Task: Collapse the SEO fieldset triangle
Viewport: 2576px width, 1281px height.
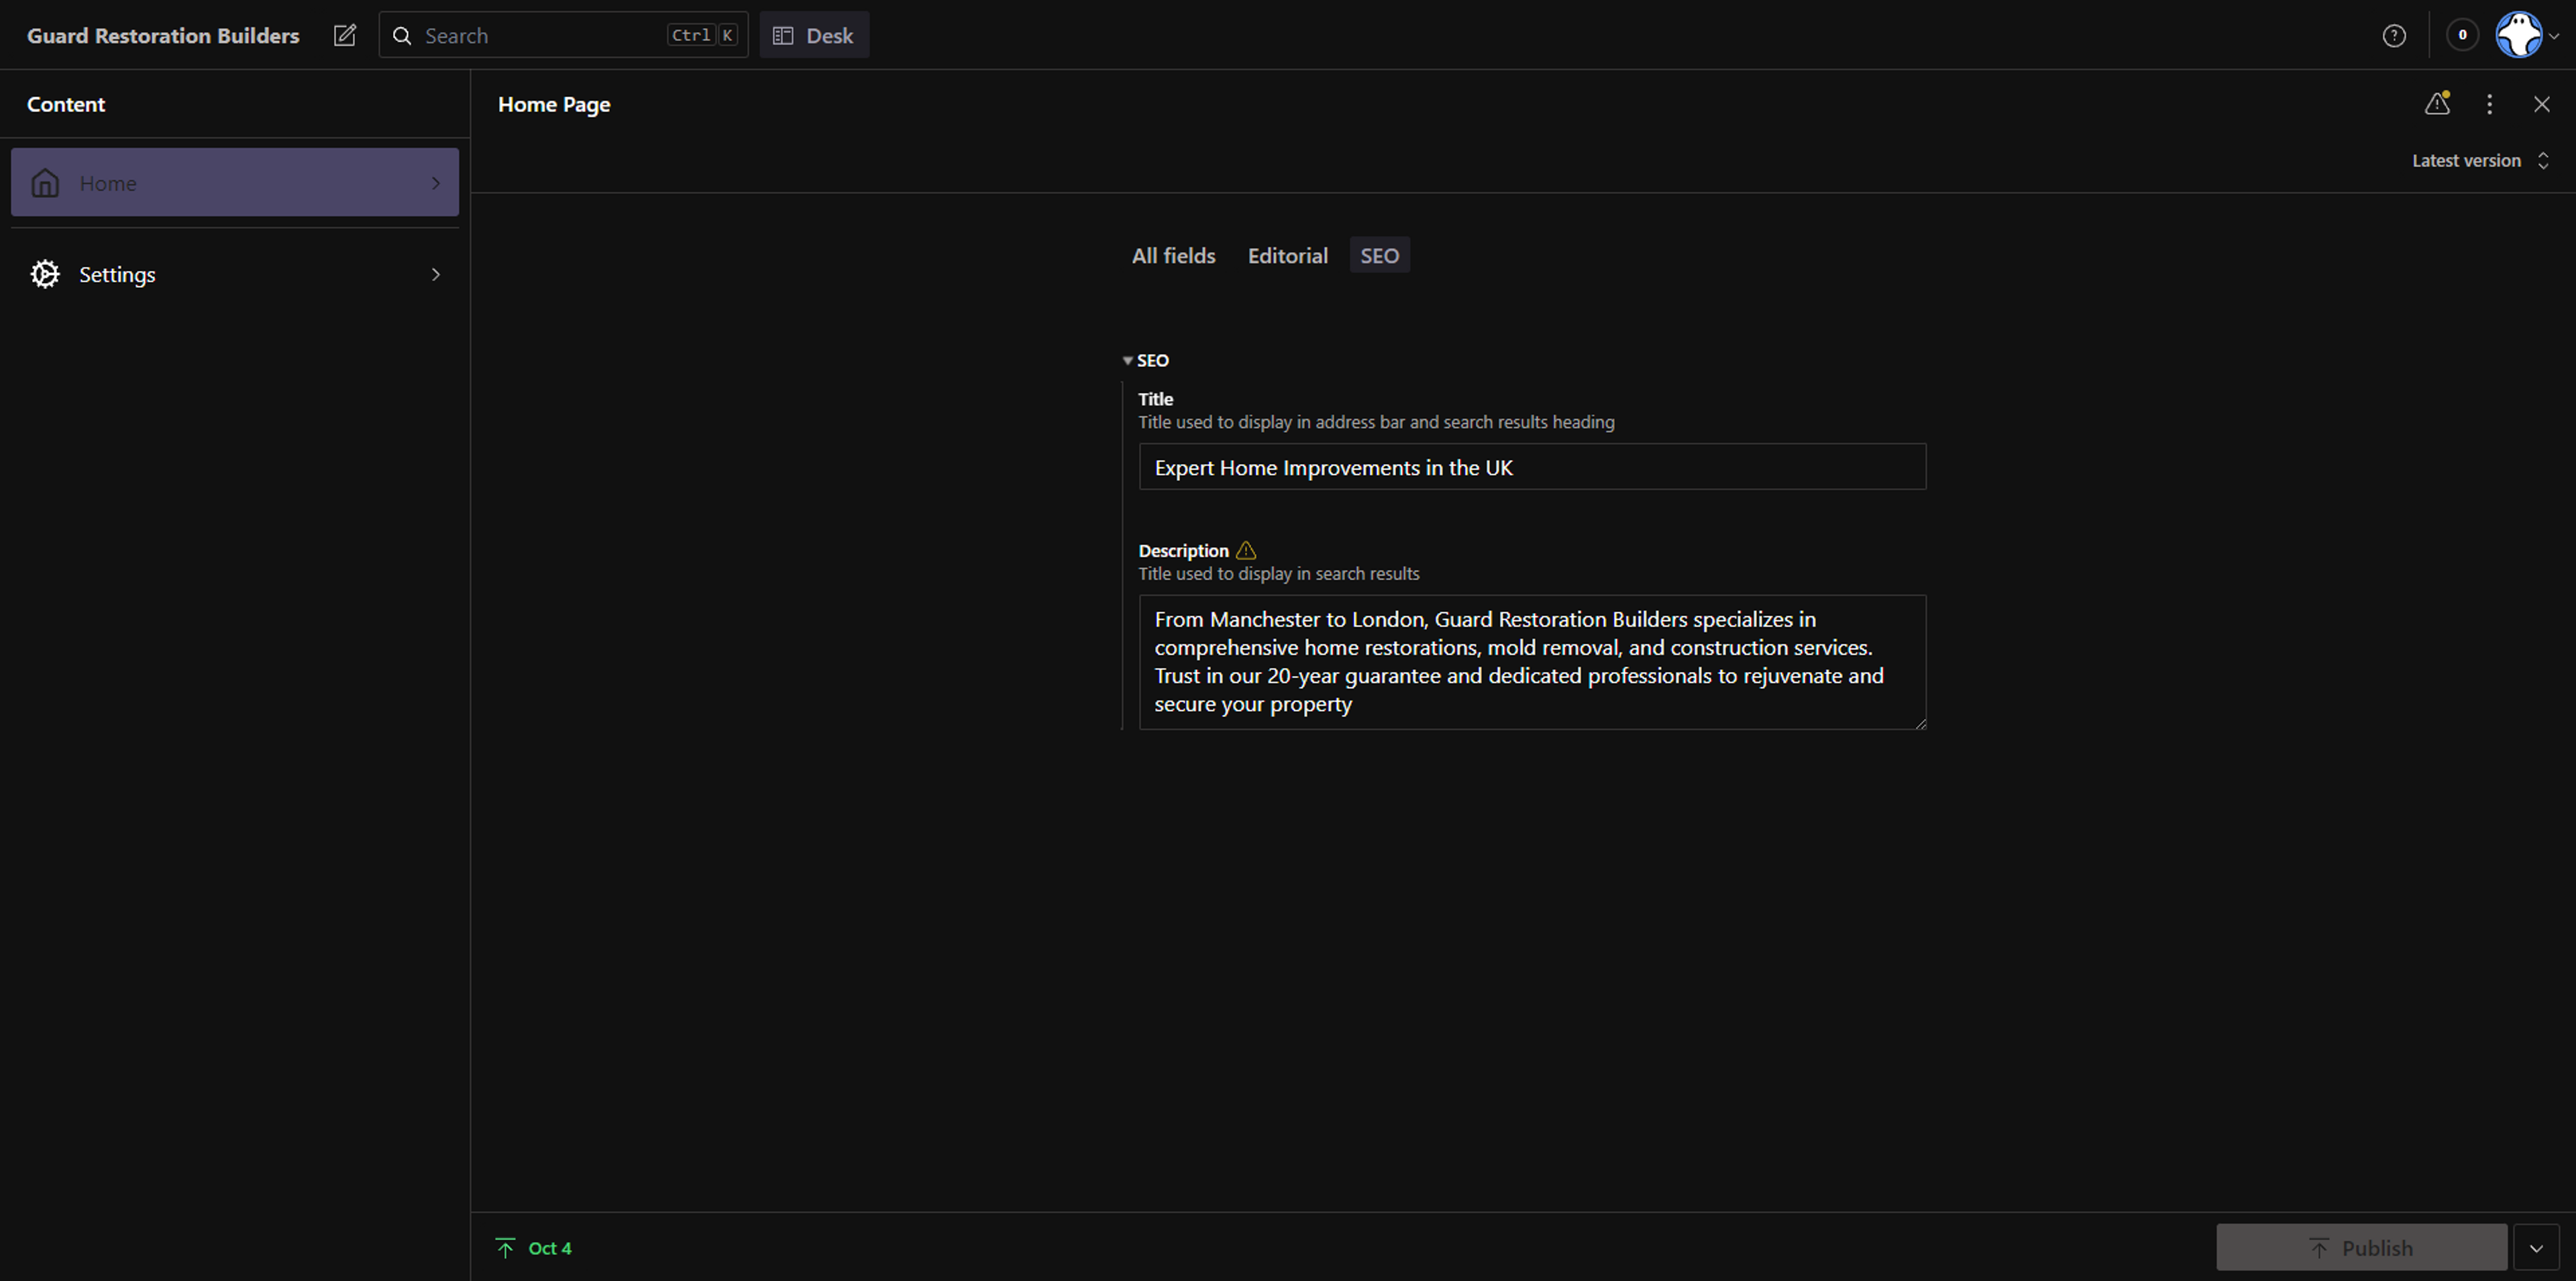Action: tap(1128, 361)
